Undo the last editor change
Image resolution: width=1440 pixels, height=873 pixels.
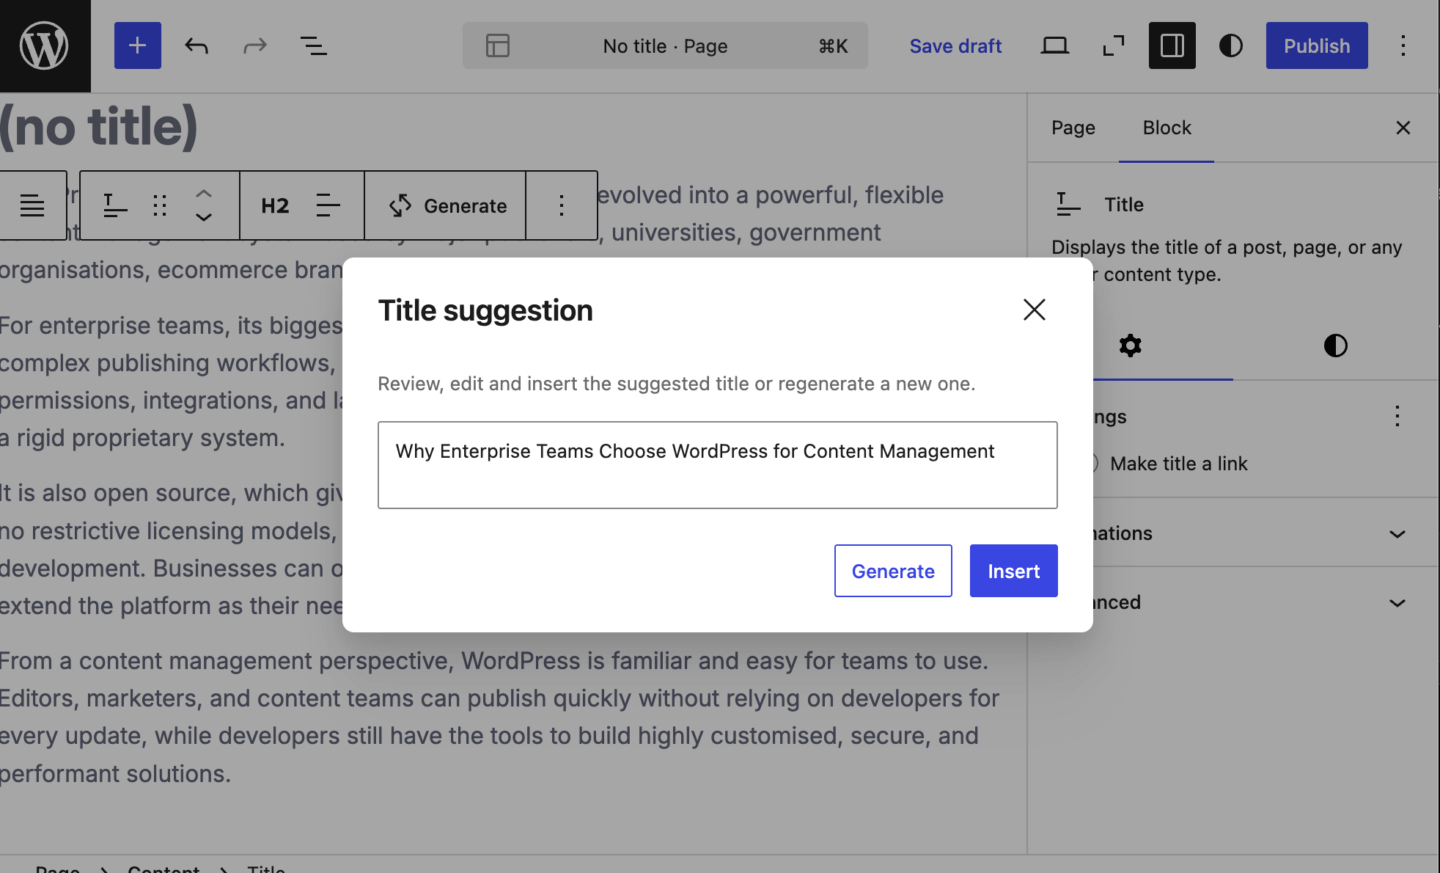197,46
